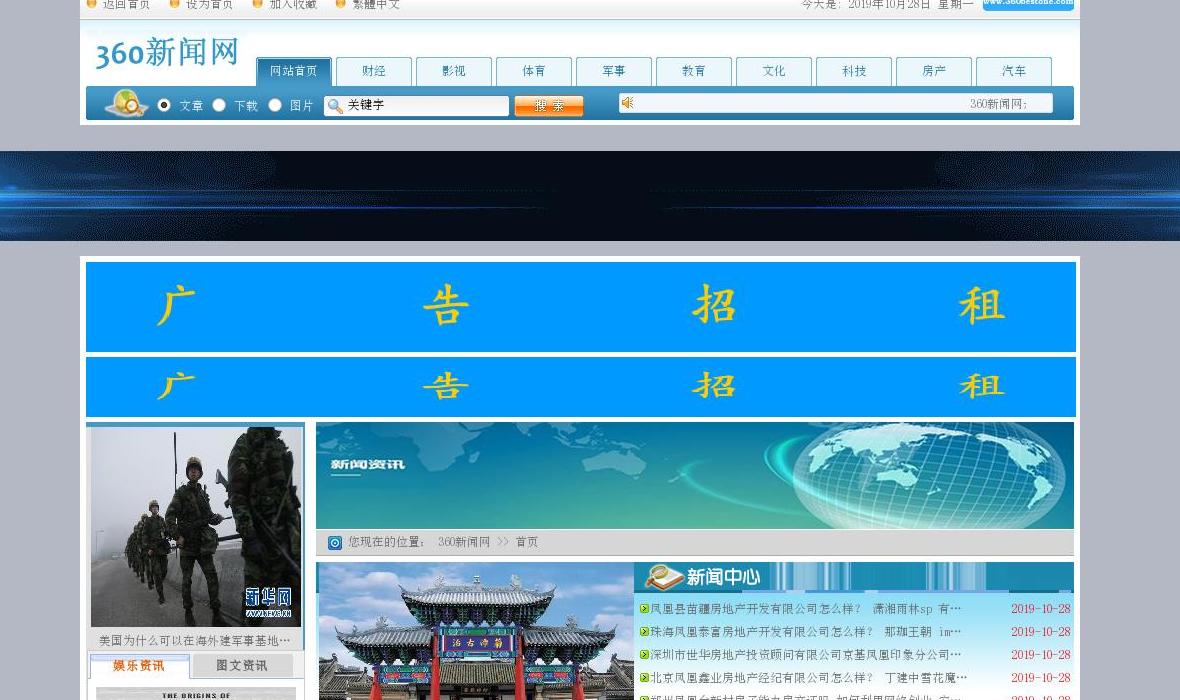The image size is (1180, 700).
Task: Open the 汽车 tab
Action: click(x=1014, y=72)
